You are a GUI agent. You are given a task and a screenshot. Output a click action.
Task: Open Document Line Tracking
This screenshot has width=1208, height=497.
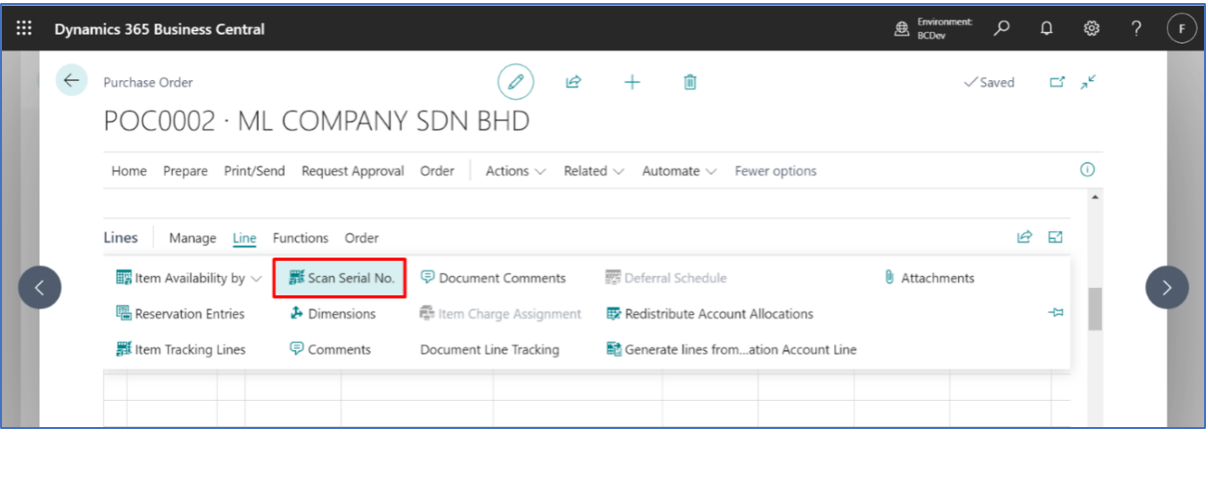[489, 350]
